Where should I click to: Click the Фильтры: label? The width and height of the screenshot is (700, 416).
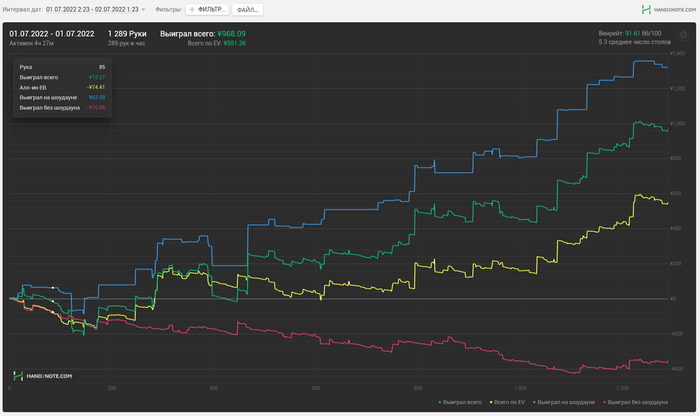(x=168, y=9)
